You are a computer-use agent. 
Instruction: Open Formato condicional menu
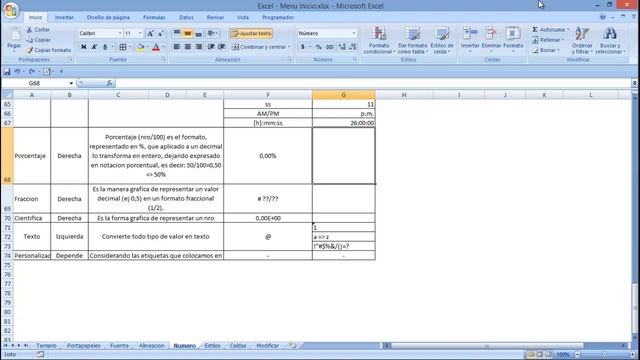coord(379,40)
